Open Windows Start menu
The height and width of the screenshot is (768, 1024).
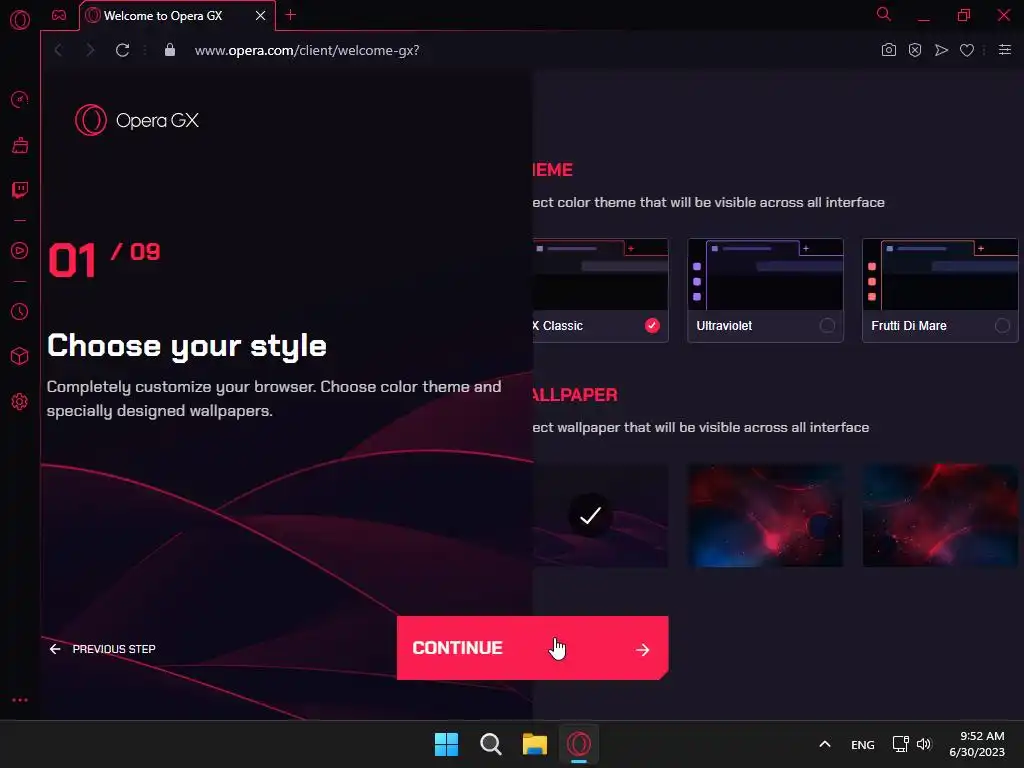tap(447, 744)
